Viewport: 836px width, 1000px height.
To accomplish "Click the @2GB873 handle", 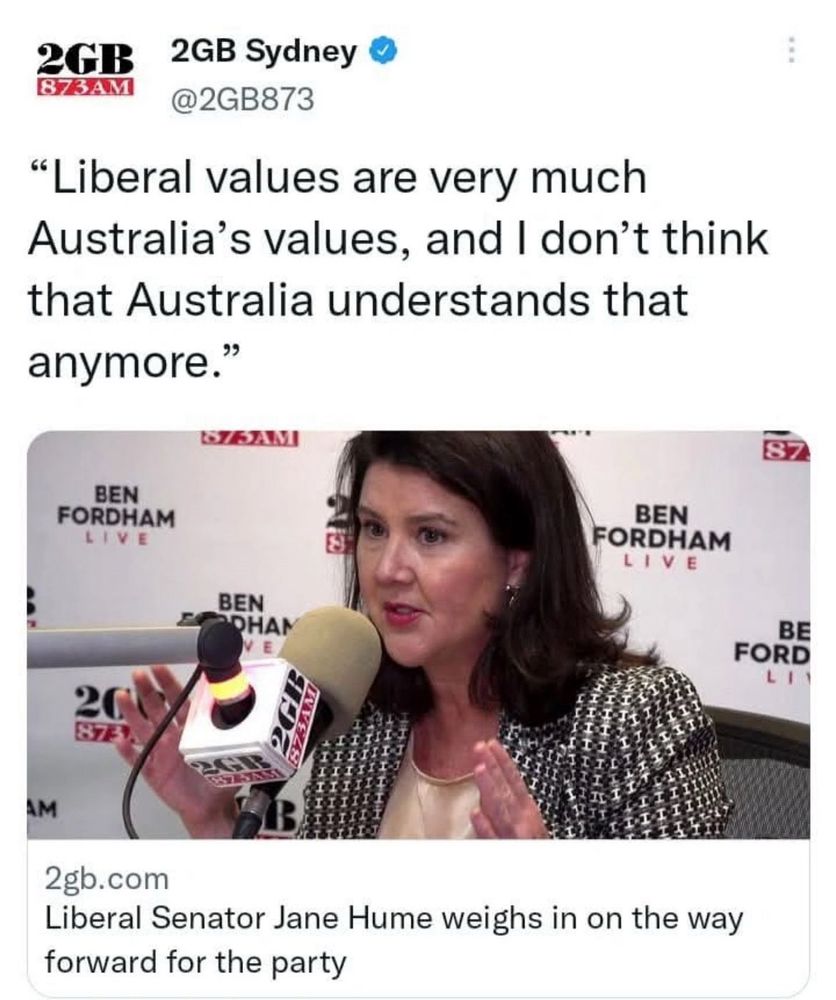I will tap(242, 99).
